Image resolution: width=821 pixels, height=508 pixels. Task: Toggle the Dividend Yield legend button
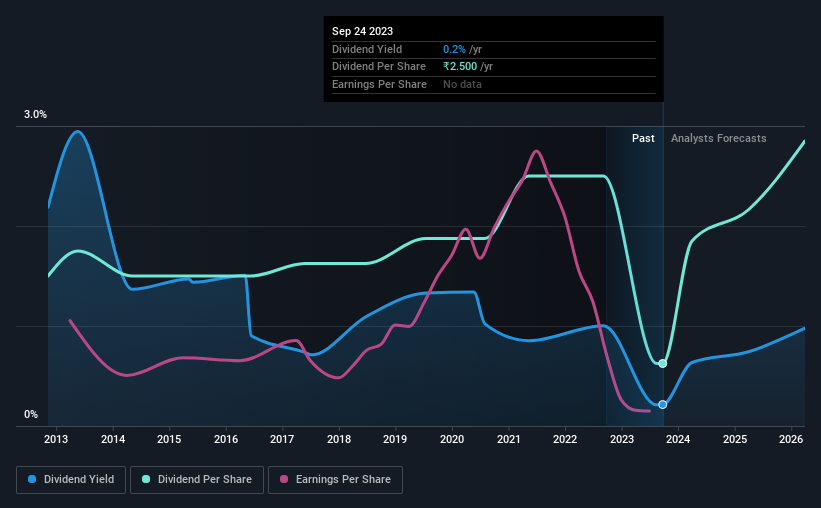71,480
